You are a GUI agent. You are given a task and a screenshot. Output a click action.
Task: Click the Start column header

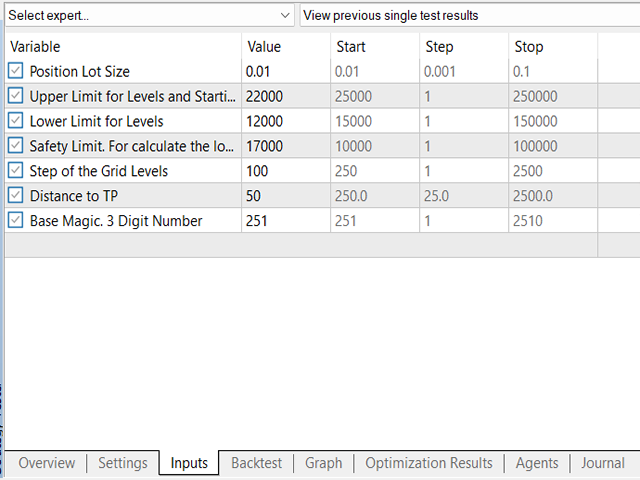(375, 47)
